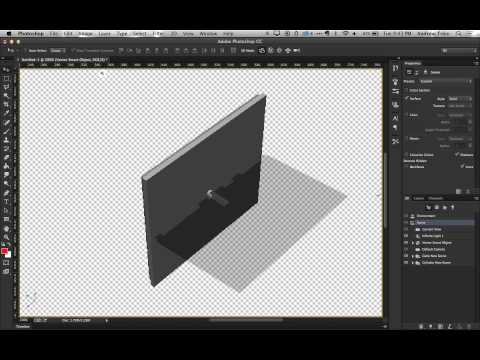Open the Image menu
480x360 pixels.
click(x=85, y=34)
